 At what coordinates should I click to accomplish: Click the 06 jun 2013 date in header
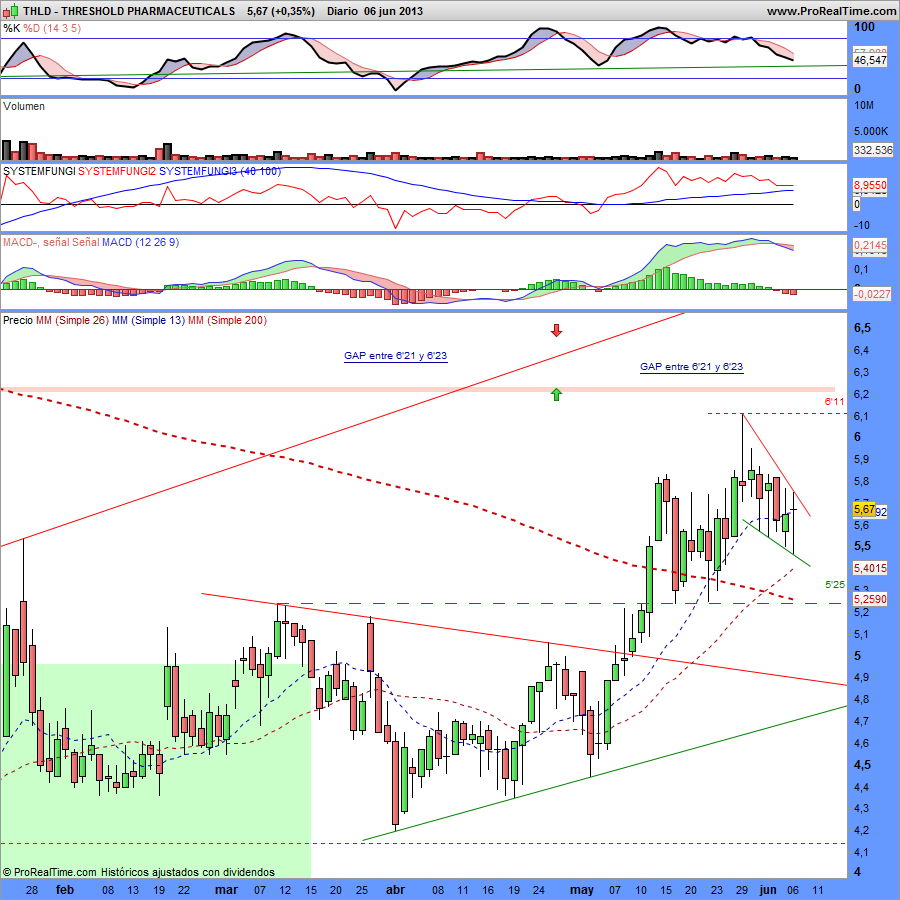coord(393,11)
